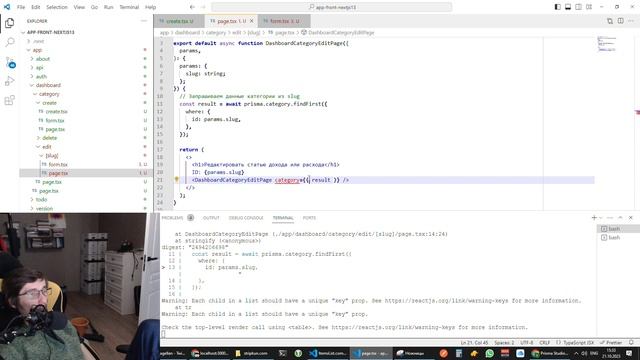Collapse the dashboard folder
The width and height of the screenshot is (640, 360).
point(48,85)
